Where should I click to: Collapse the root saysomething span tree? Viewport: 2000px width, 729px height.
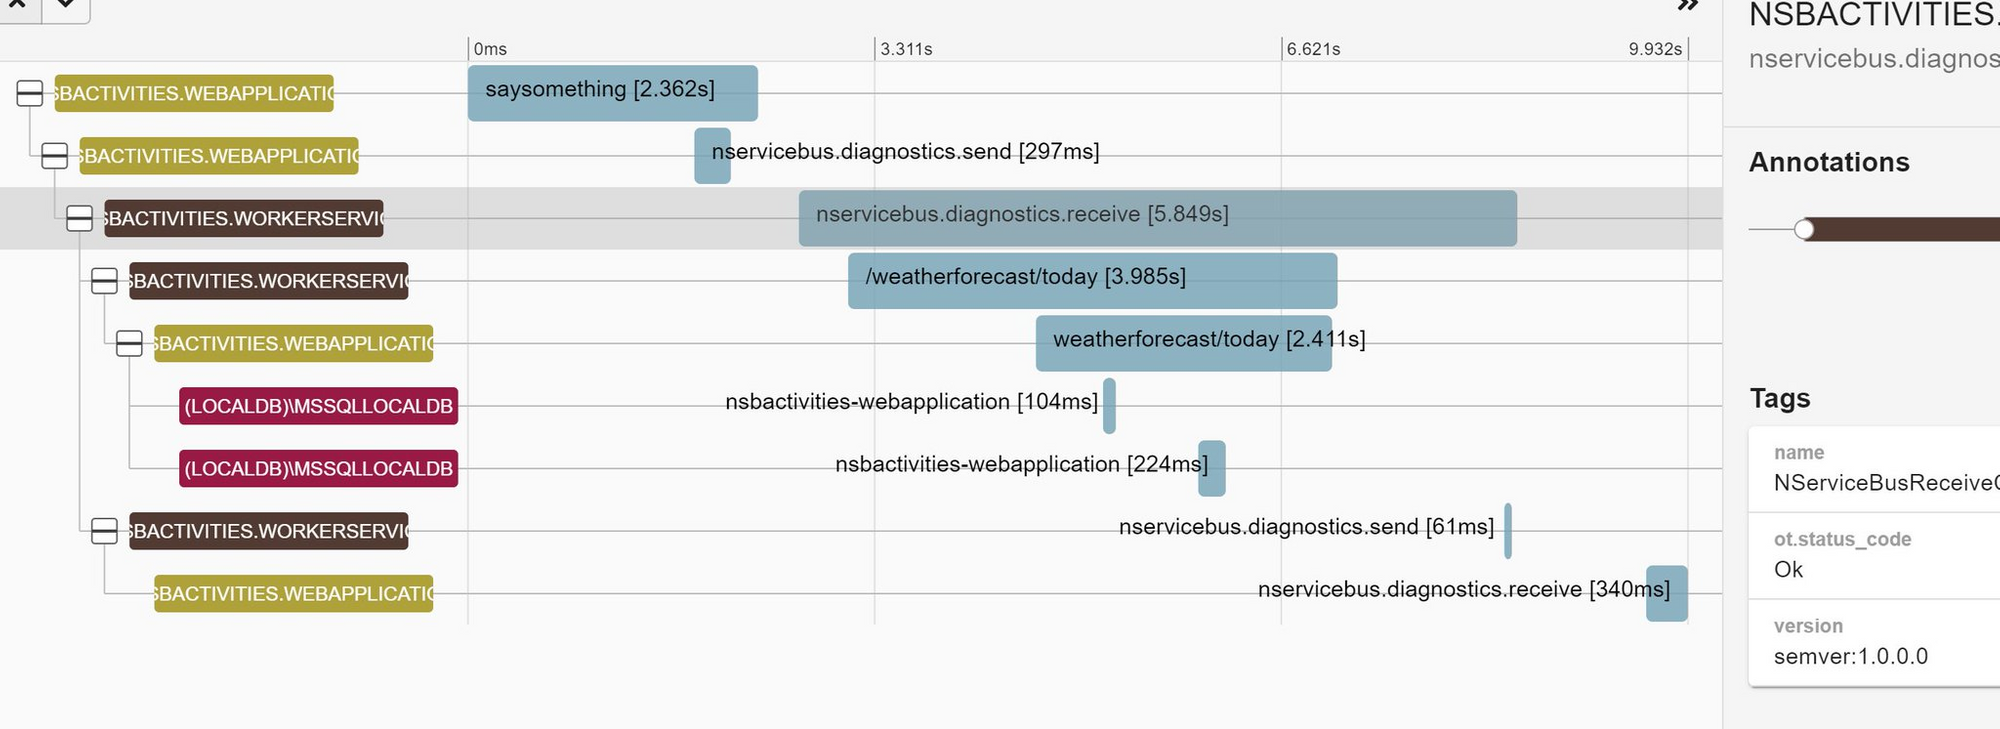click(30, 94)
